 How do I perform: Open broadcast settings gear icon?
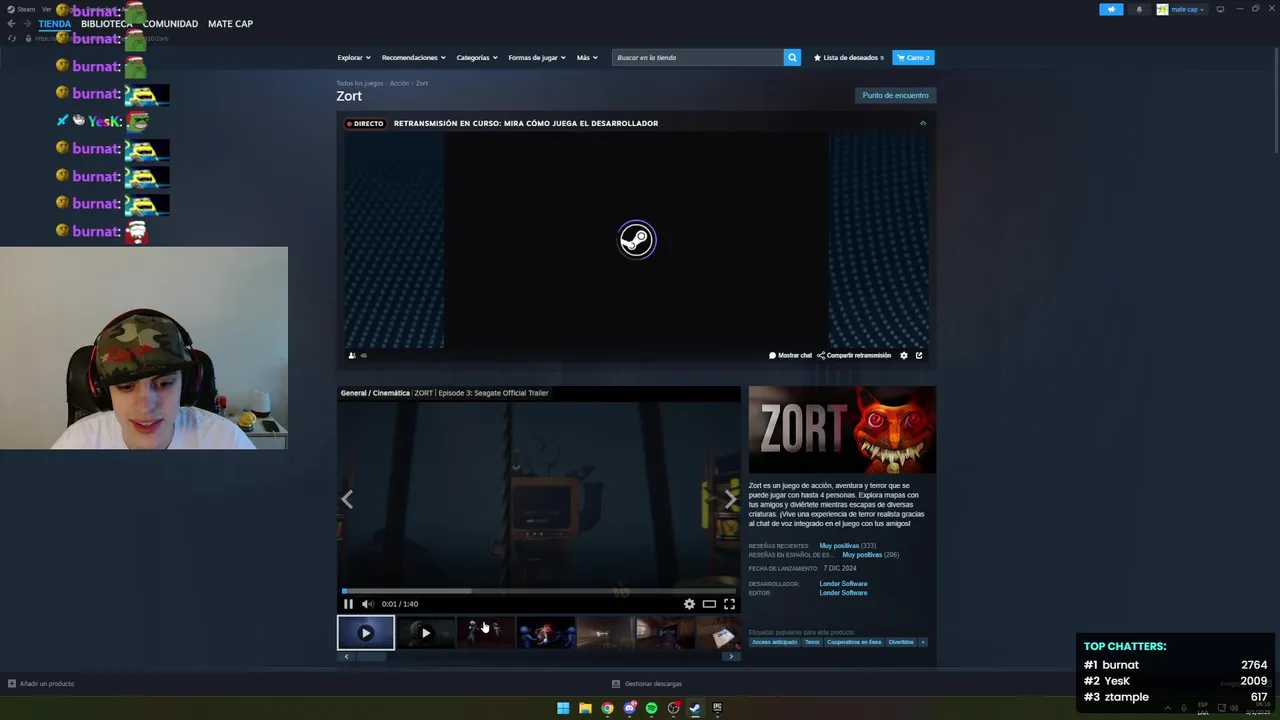(904, 355)
